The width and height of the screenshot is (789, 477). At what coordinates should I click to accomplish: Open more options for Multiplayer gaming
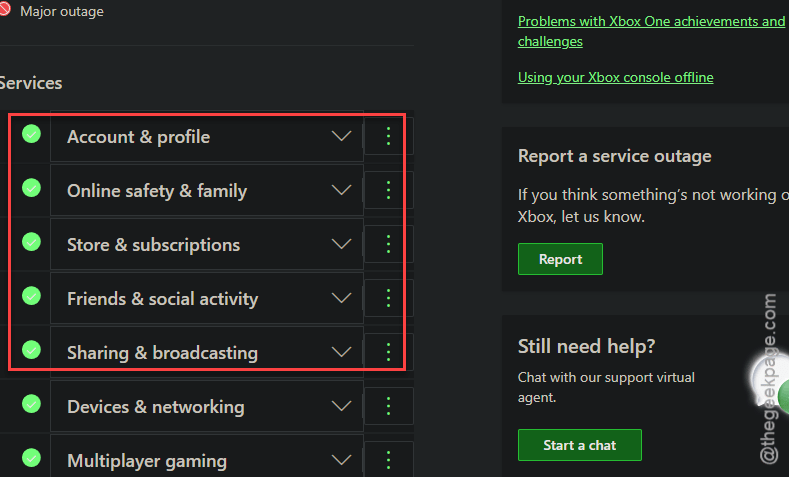pos(388,459)
